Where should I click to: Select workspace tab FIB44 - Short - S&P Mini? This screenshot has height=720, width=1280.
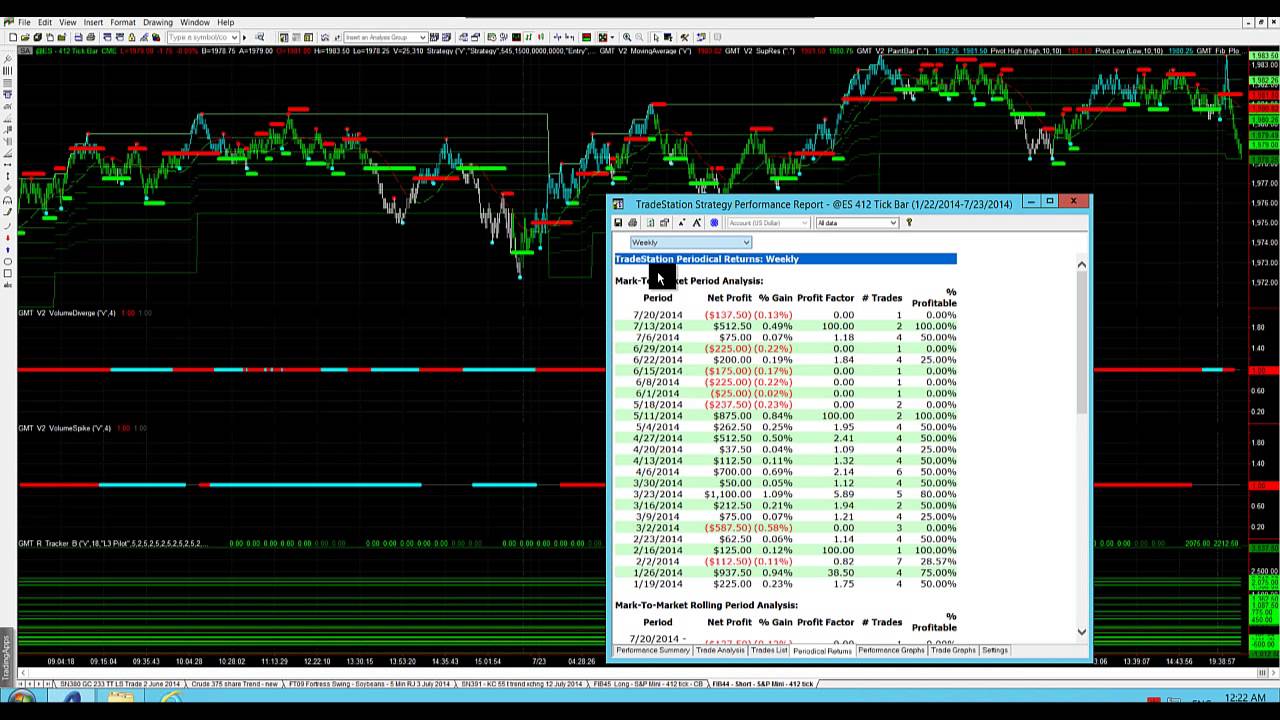click(x=762, y=684)
